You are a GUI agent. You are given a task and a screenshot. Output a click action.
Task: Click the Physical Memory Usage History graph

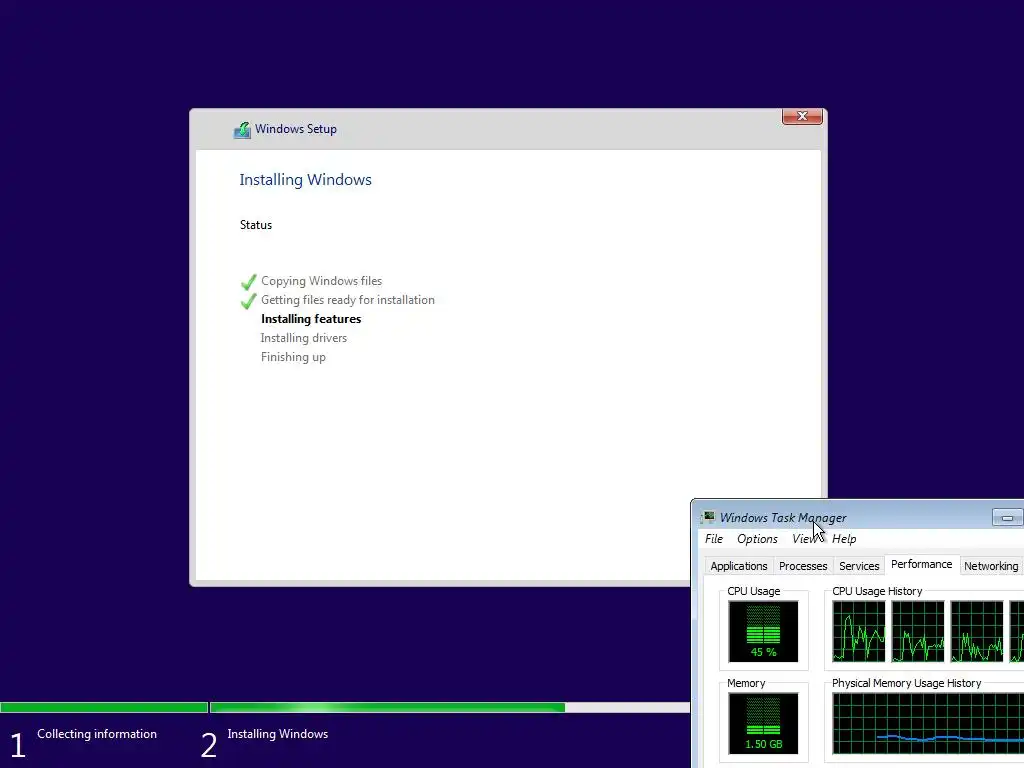tap(928, 724)
